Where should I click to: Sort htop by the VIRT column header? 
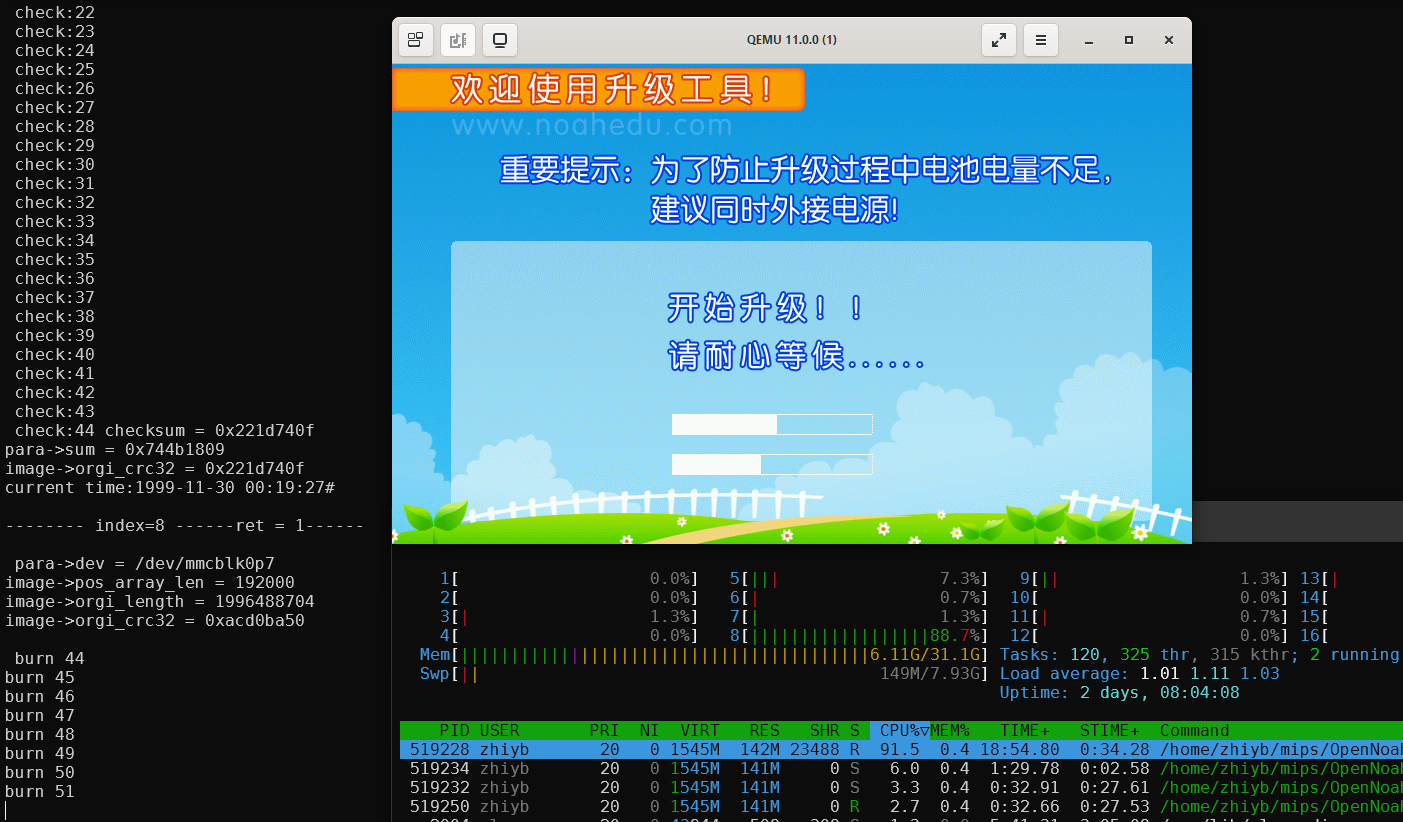[x=700, y=730]
